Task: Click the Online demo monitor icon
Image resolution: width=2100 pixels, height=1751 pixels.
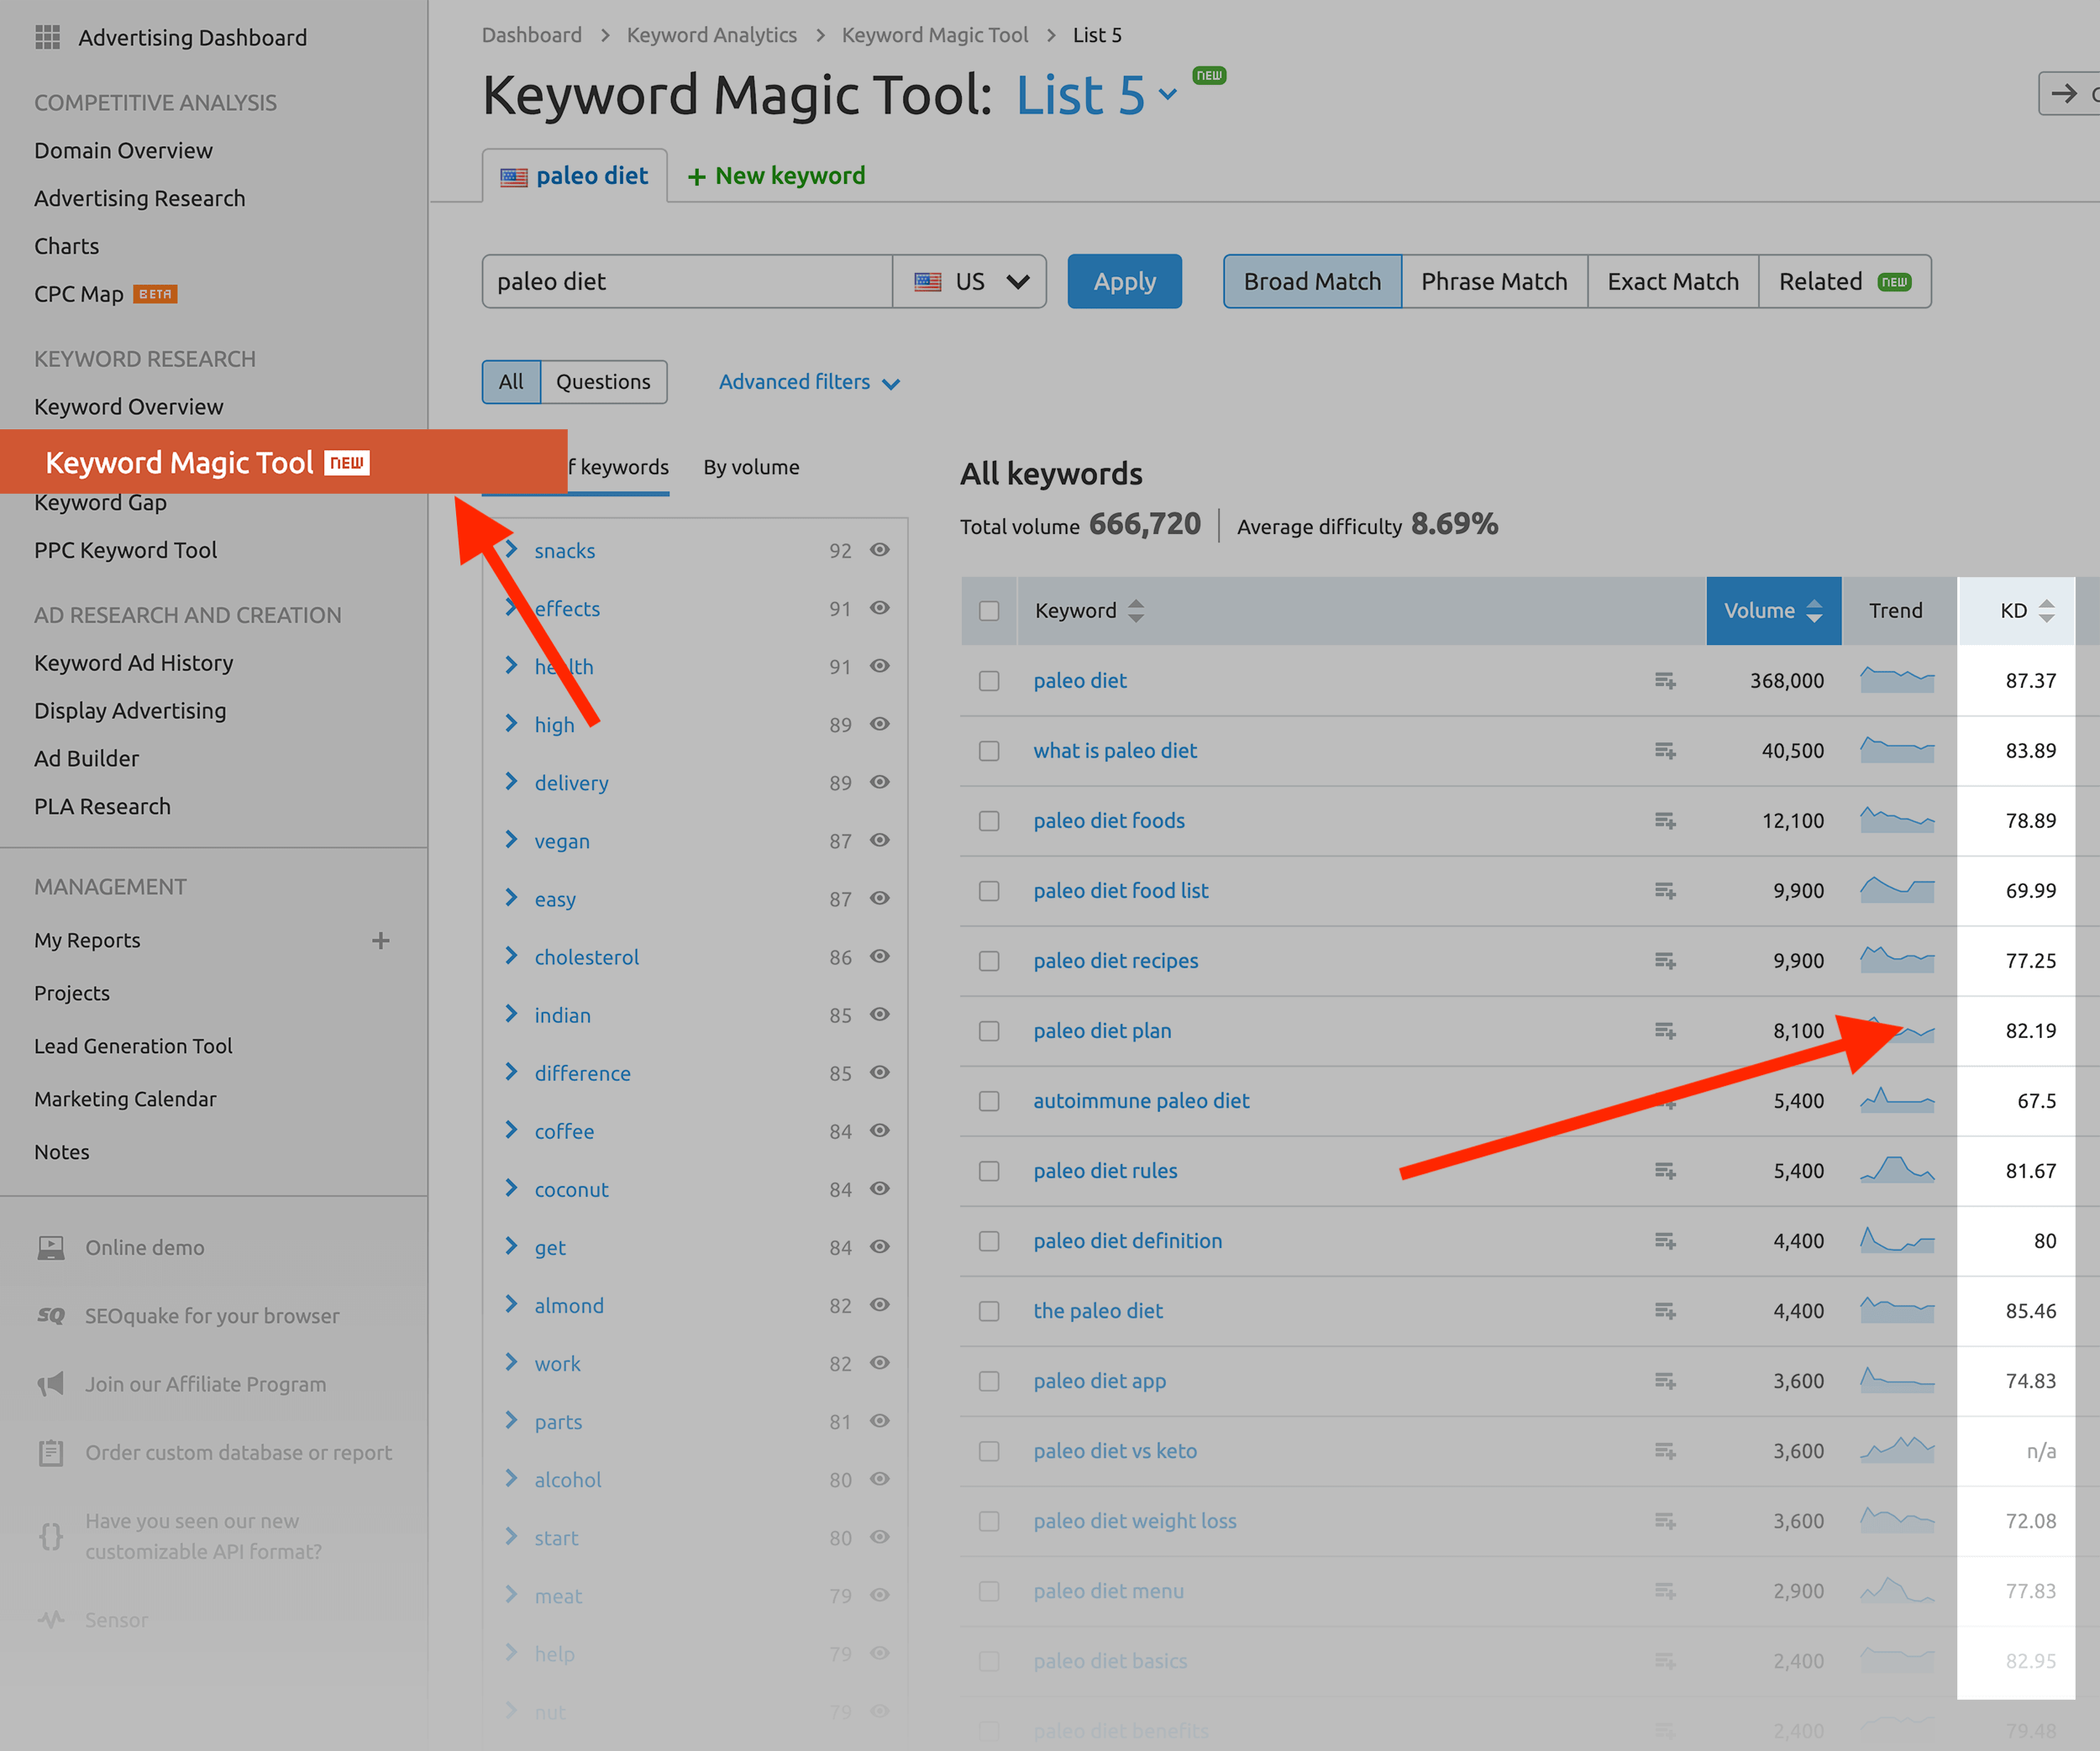Action: 51,1247
